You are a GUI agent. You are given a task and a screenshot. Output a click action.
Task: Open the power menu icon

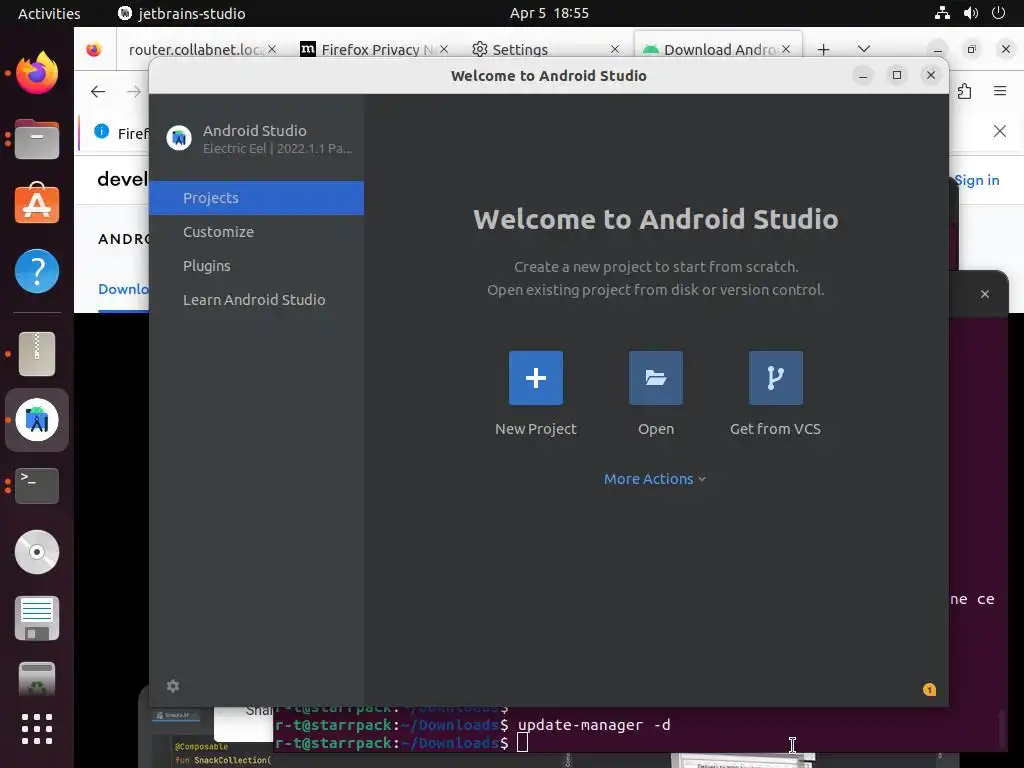999,13
